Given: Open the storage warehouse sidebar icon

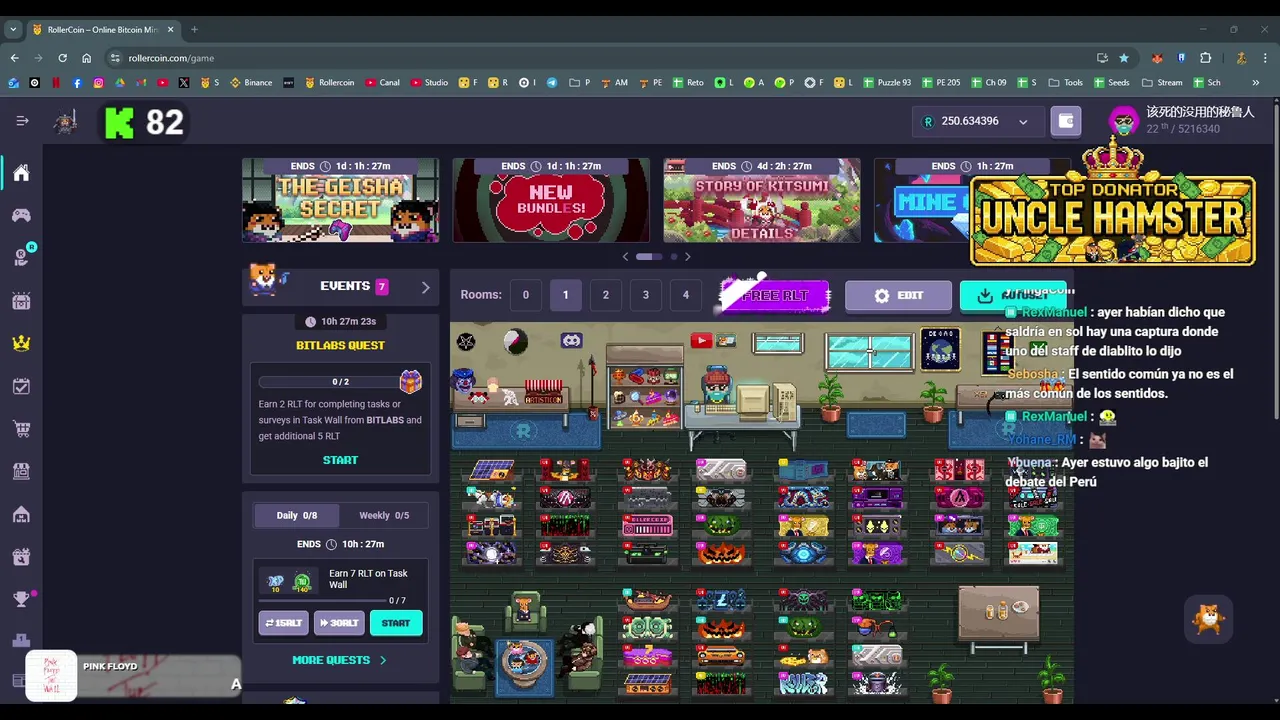Looking at the screenshot, I should coord(21,514).
